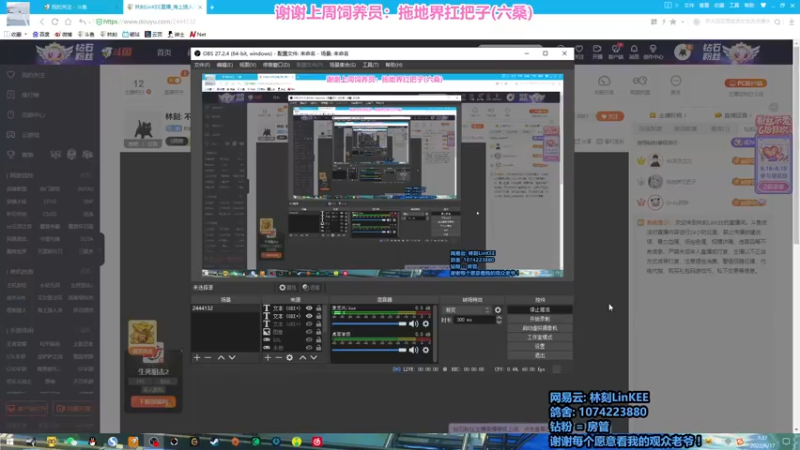The height and width of the screenshot is (450, 800).
Task: Open the Windows Start menu
Action: point(9,441)
